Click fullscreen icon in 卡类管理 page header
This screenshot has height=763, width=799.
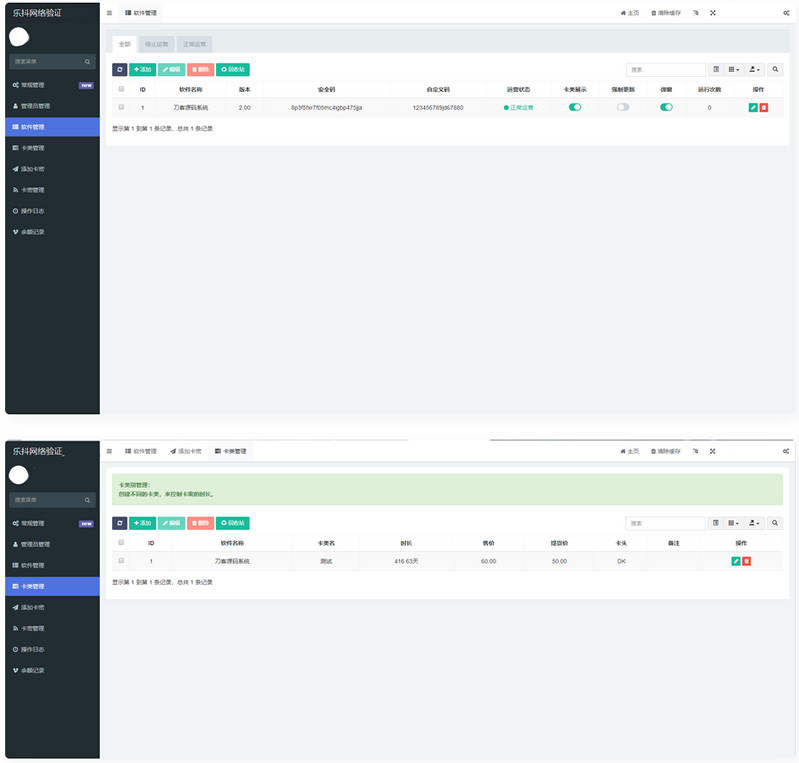[x=712, y=451]
